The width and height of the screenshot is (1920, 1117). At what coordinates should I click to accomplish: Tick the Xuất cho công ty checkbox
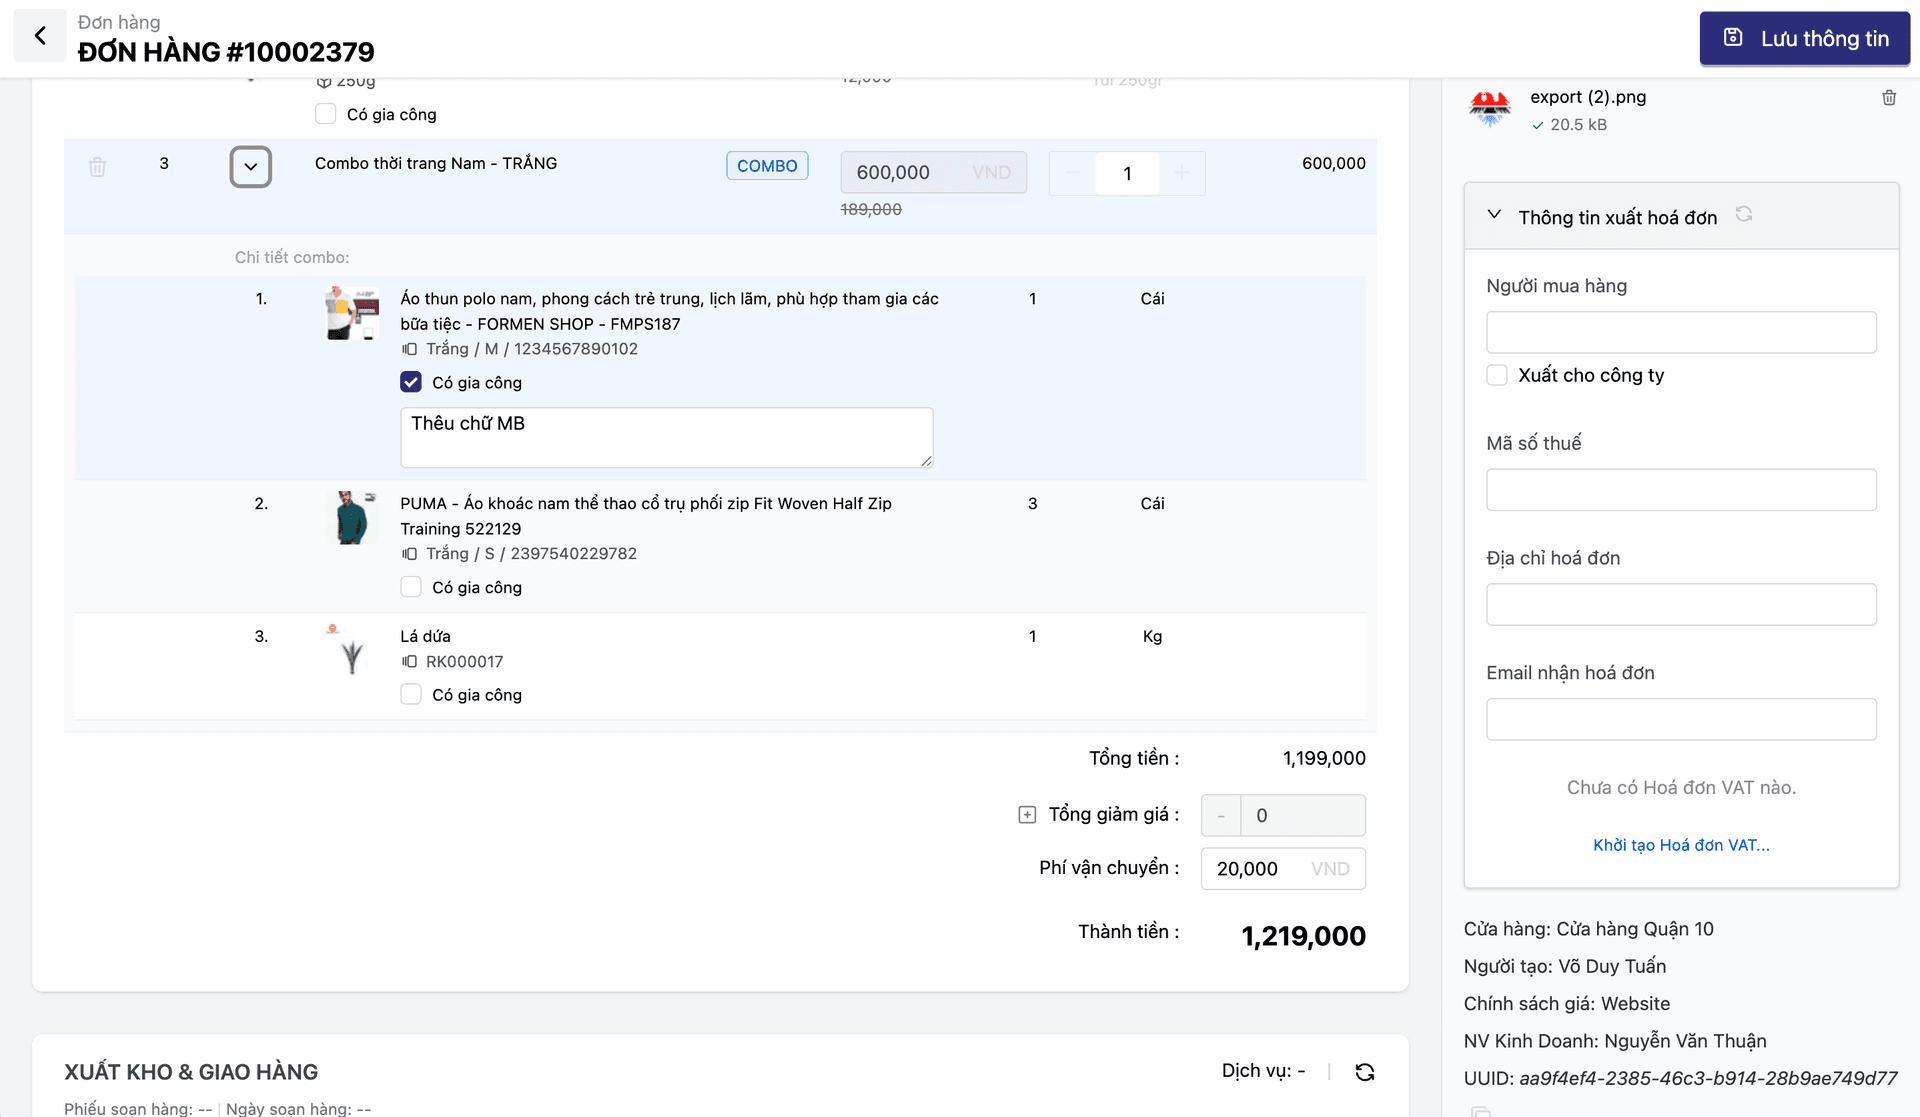1497,375
